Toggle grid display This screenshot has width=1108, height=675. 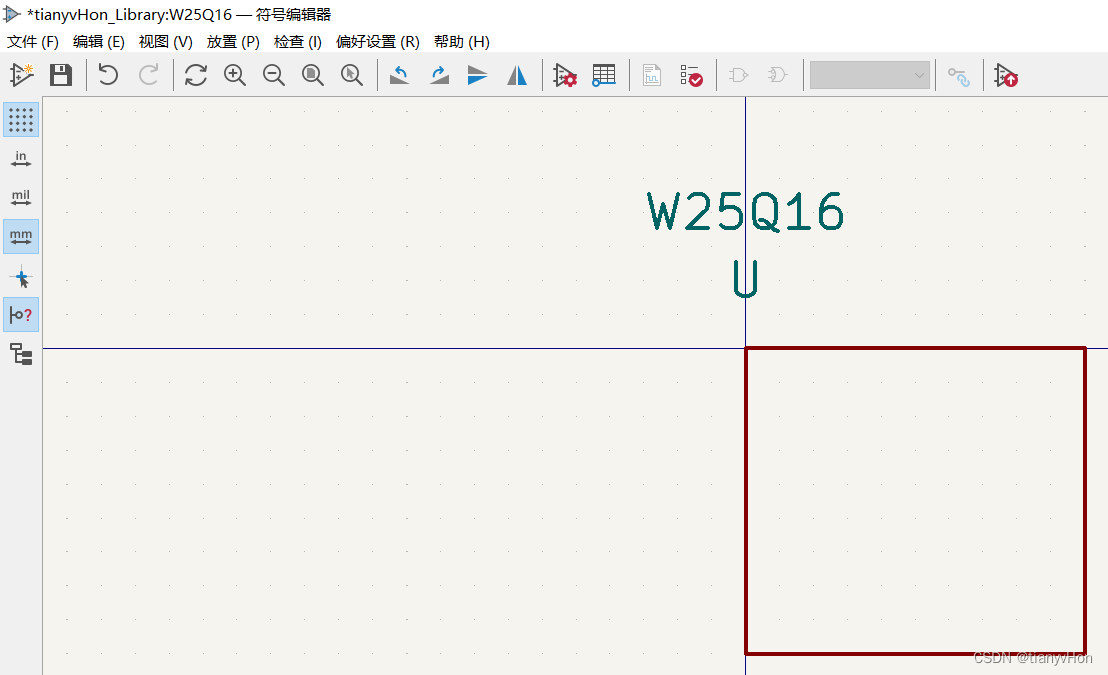(21, 119)
